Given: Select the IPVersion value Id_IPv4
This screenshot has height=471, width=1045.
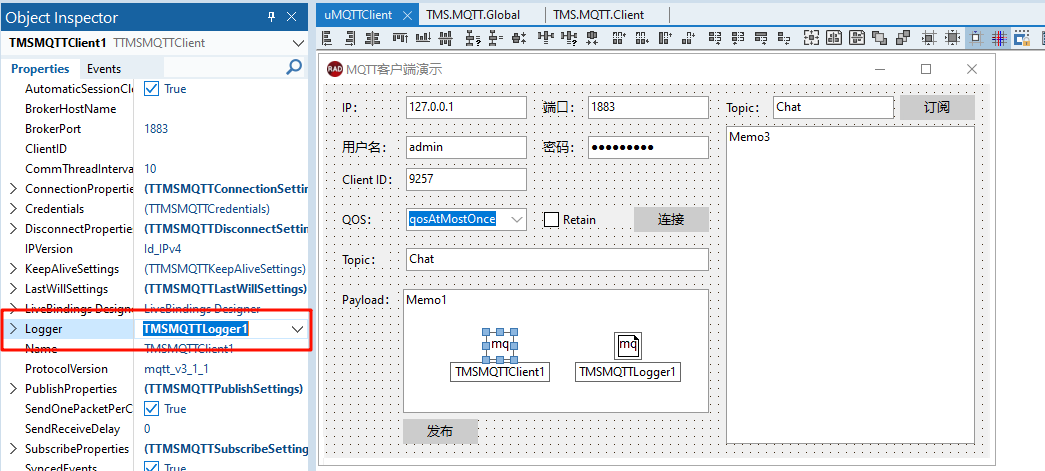Looking at the screenshot, I should [163, 248].
